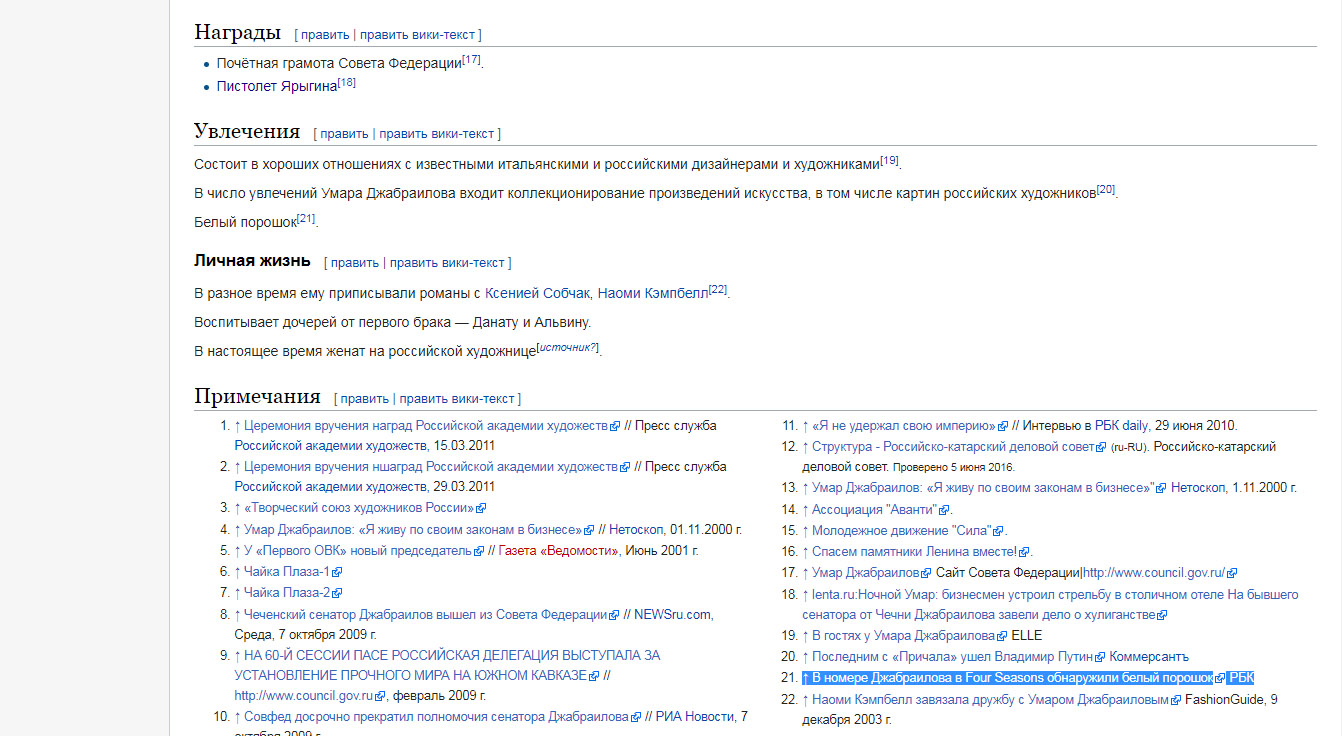This screenshot has height=736, width=1342.
Task: Click external-link icon after В гостях у Умара Джабраилова
Action: click(x=1002, y=636)
